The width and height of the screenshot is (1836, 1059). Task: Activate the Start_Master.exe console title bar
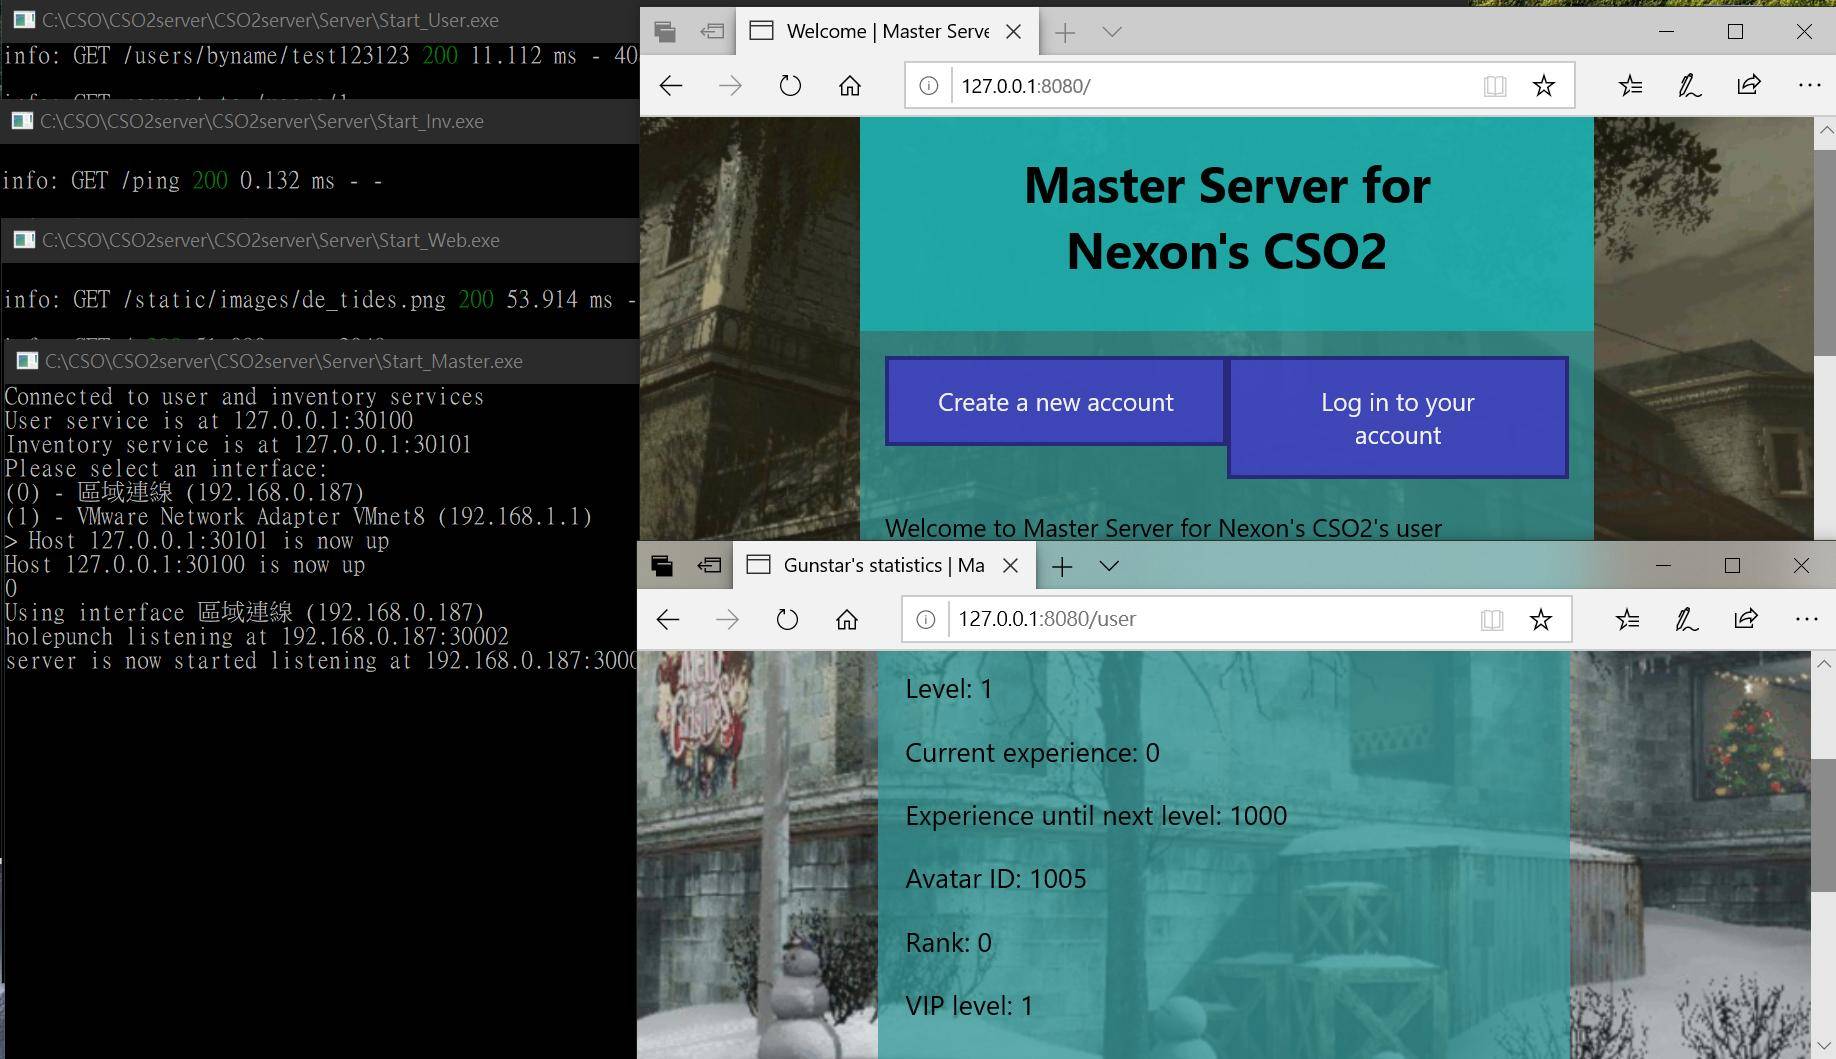pyautogui.click(x=320, y=361)
